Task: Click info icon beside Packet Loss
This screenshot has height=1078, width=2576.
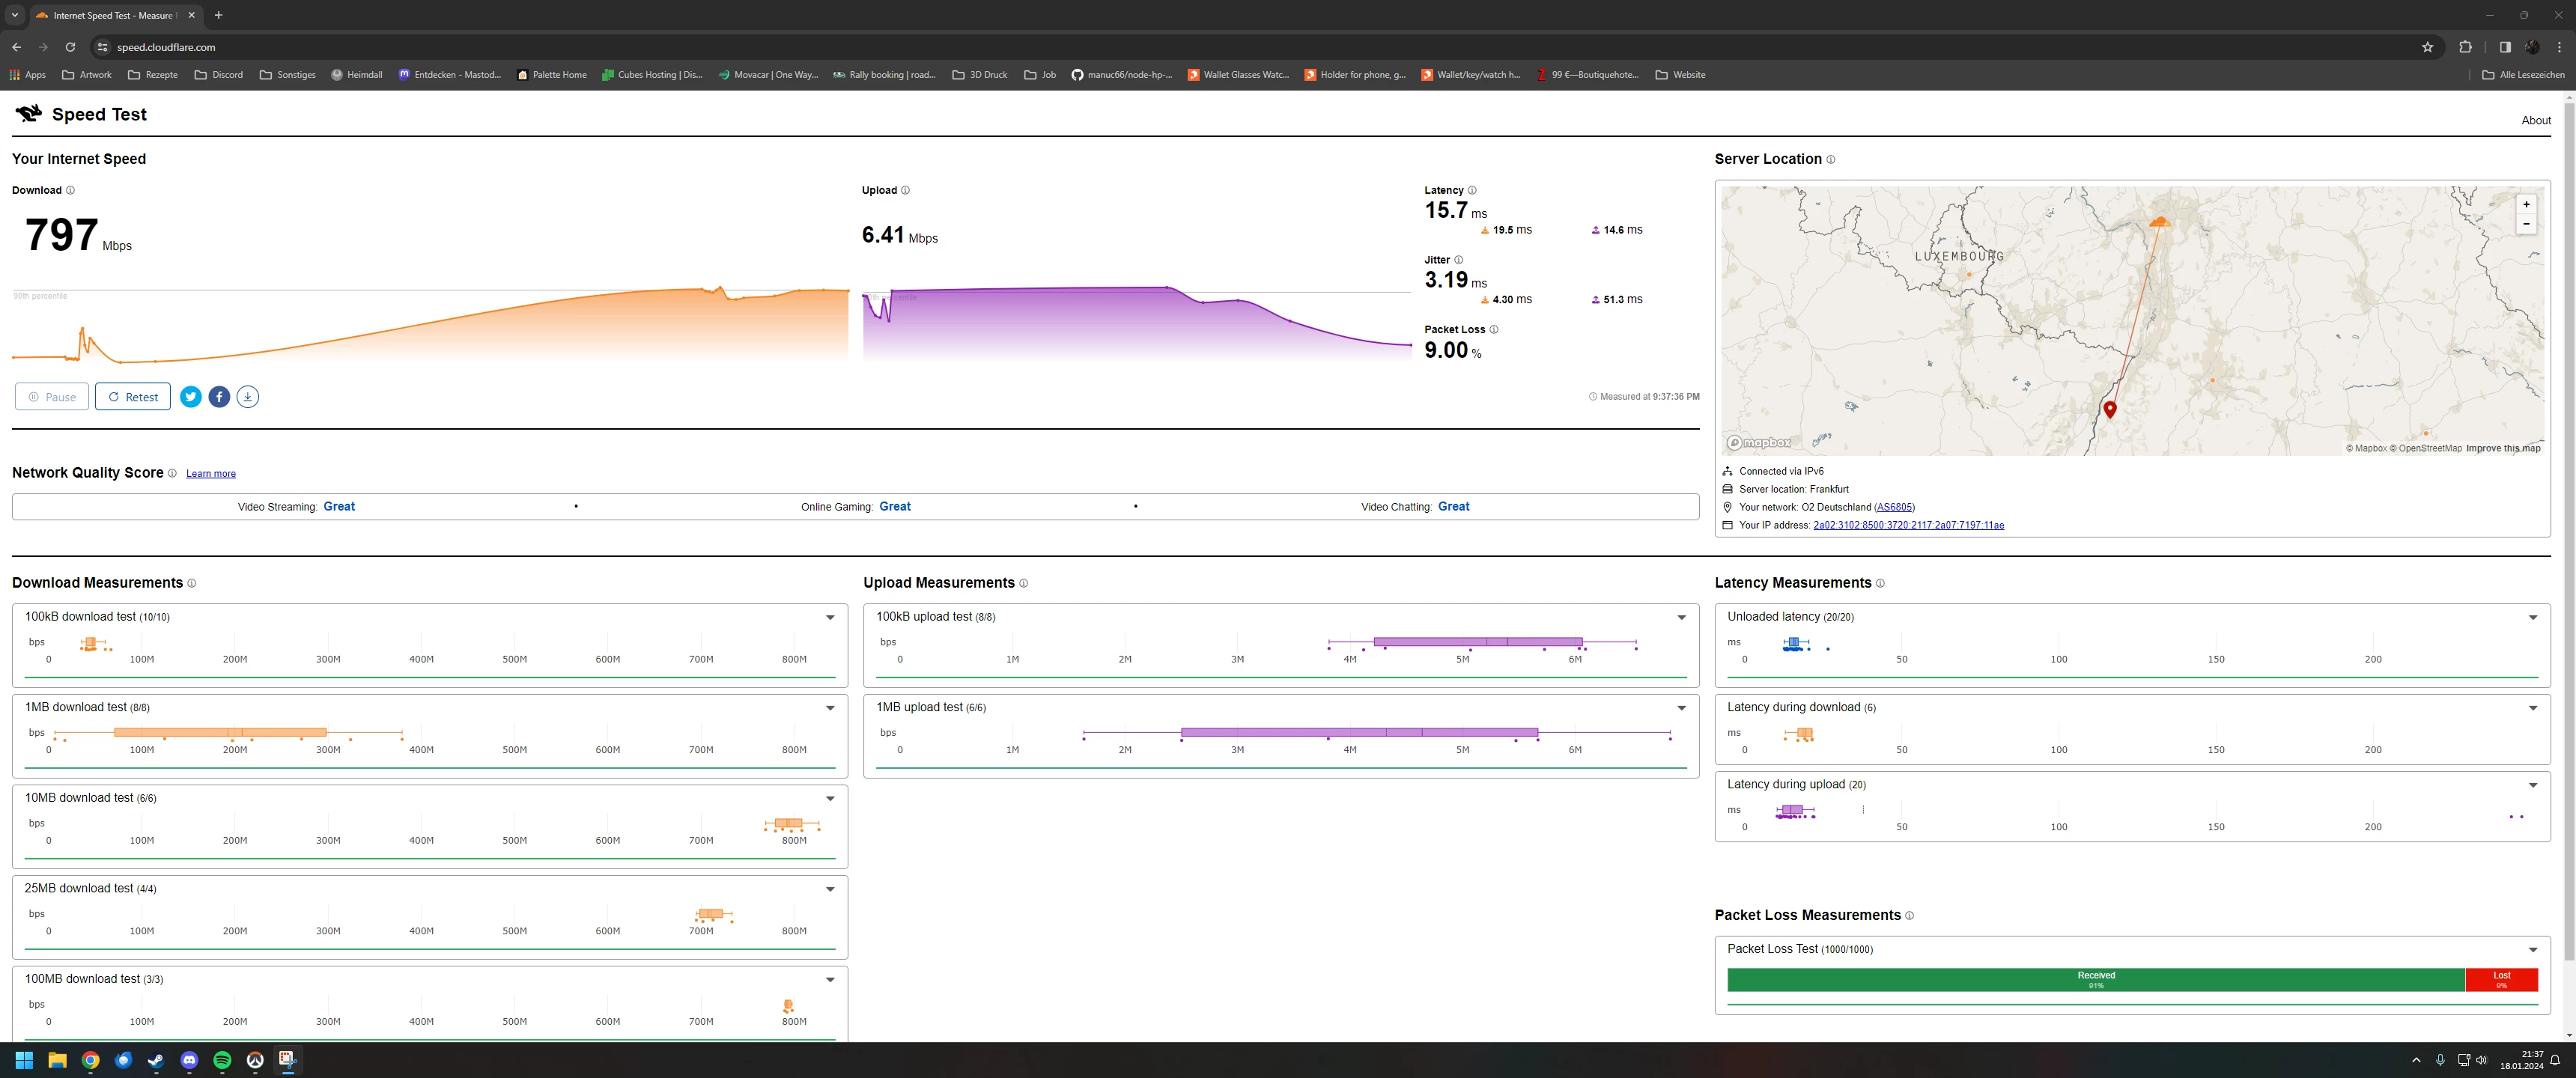Action: [x=1494, y=329]
